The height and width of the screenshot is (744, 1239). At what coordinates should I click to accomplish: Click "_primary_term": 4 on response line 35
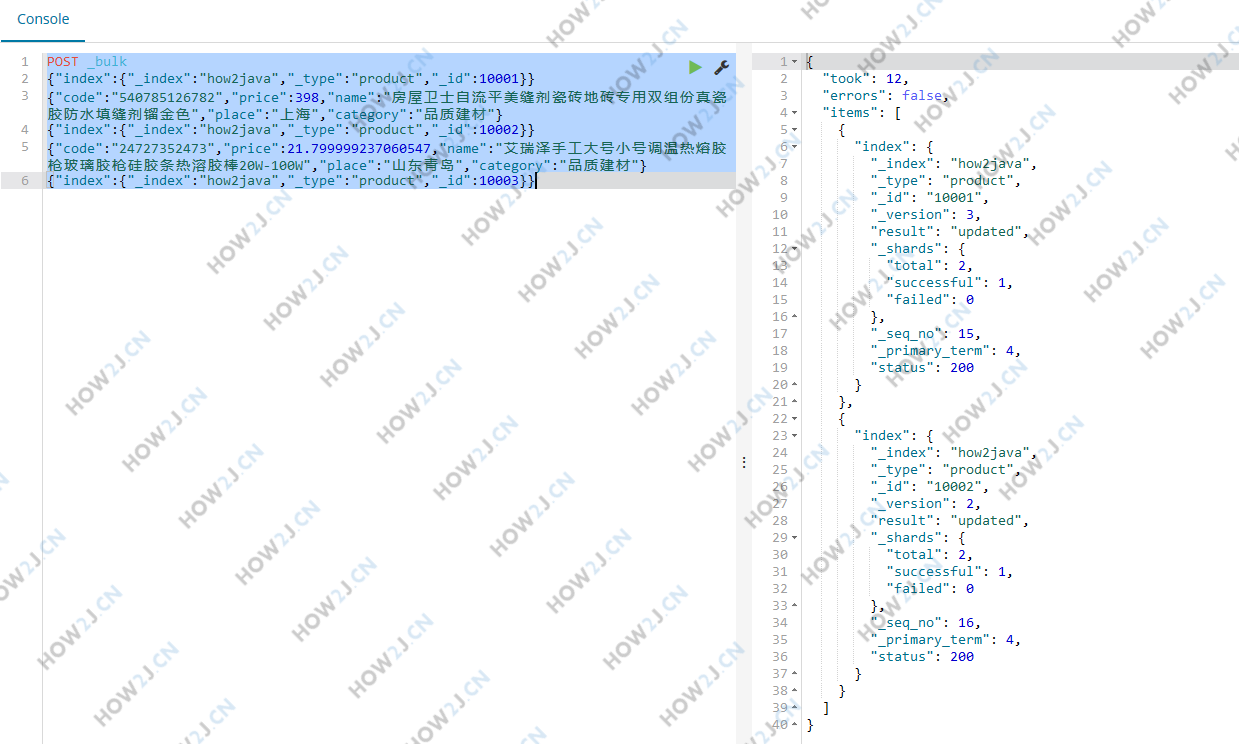click(x=945, y=640)
